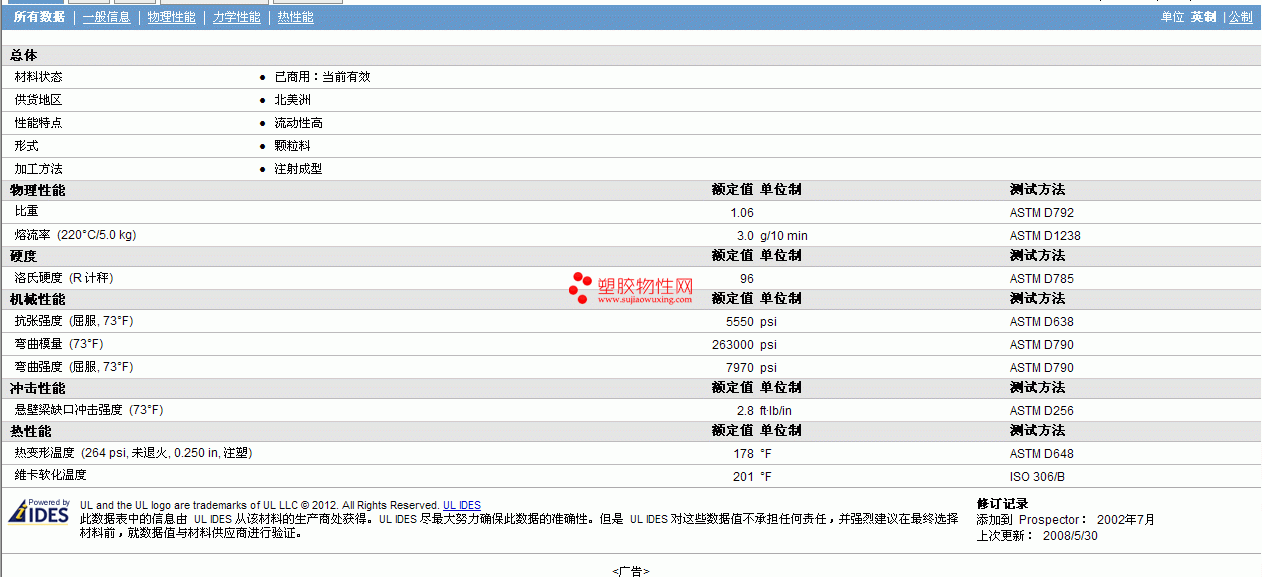Click the 颗粒料 value
The image size is (1262, 577).
point(292,146)
